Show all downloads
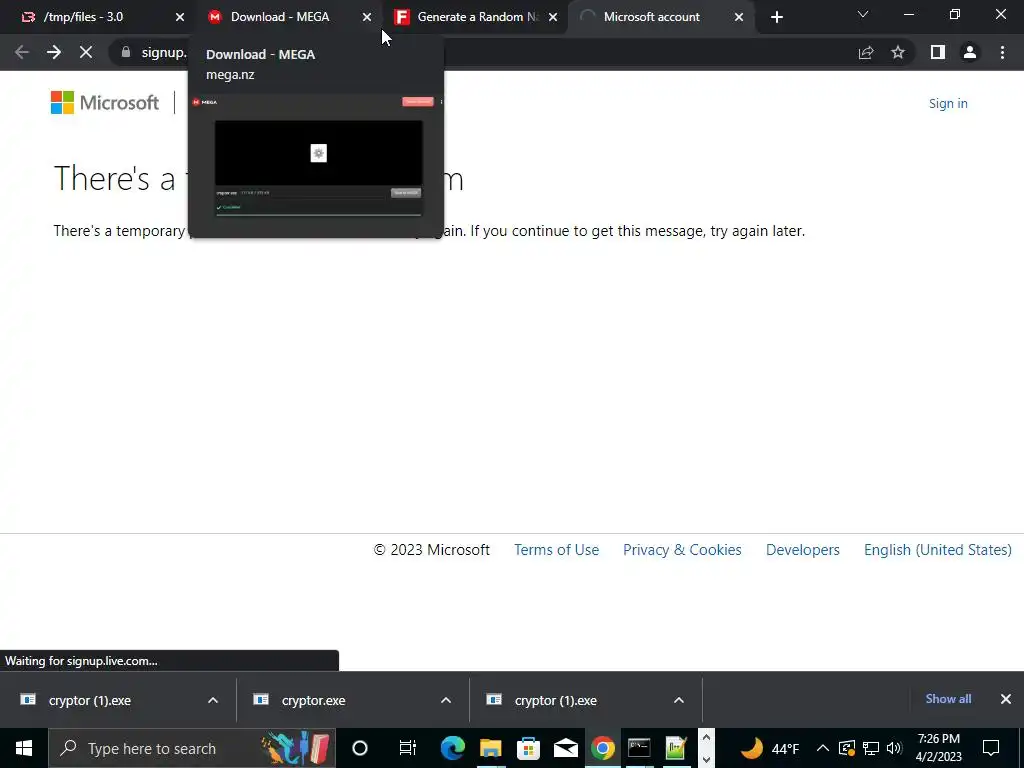 pyautogui.click(x=948, y=699)
